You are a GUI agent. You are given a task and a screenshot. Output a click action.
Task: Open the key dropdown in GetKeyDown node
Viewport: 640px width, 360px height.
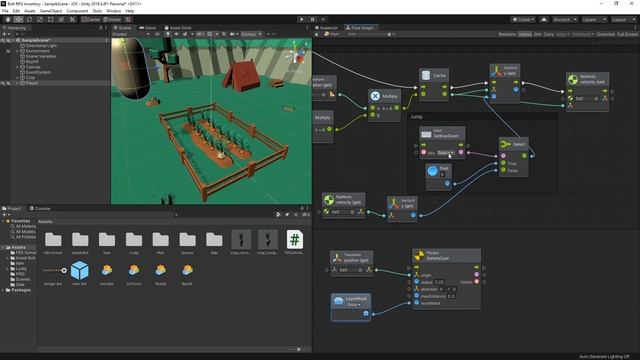pyautogui.click(x=445, y=153)
